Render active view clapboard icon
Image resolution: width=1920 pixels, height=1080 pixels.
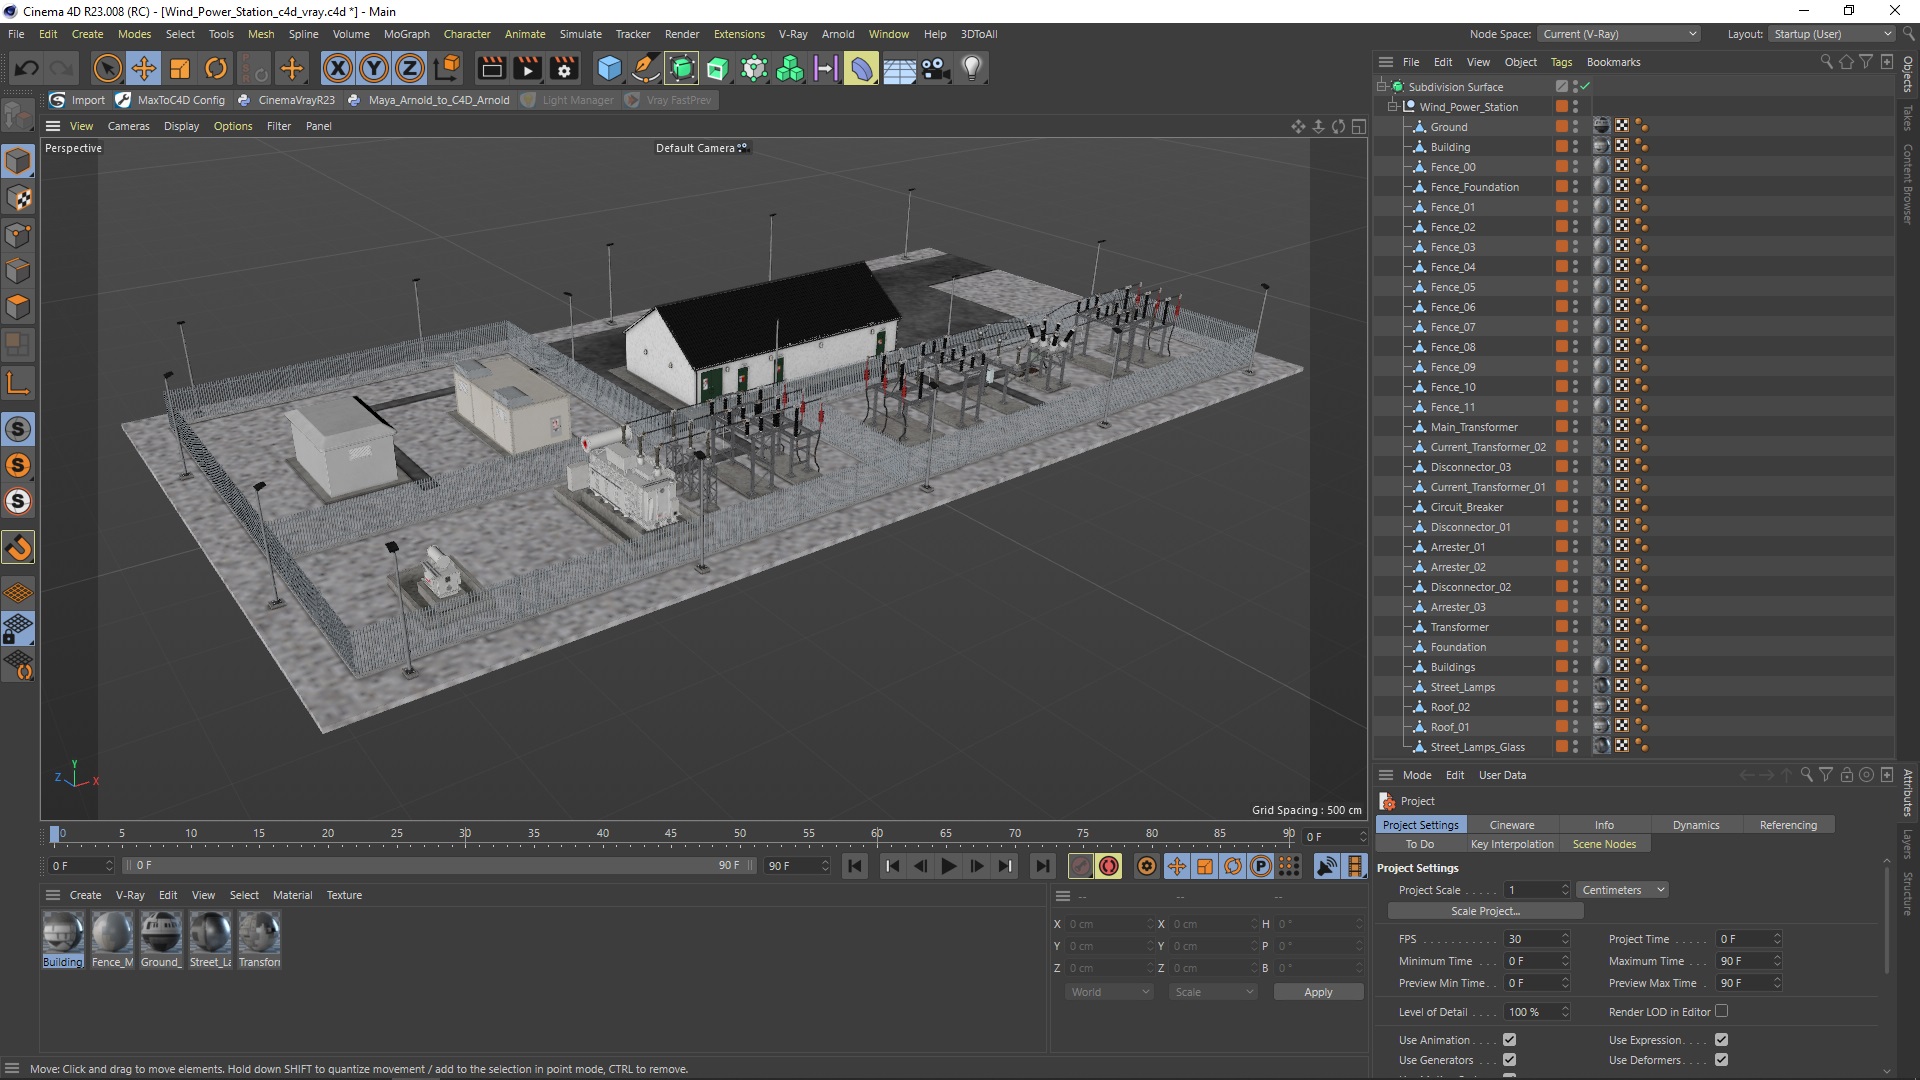click(491, 68)
